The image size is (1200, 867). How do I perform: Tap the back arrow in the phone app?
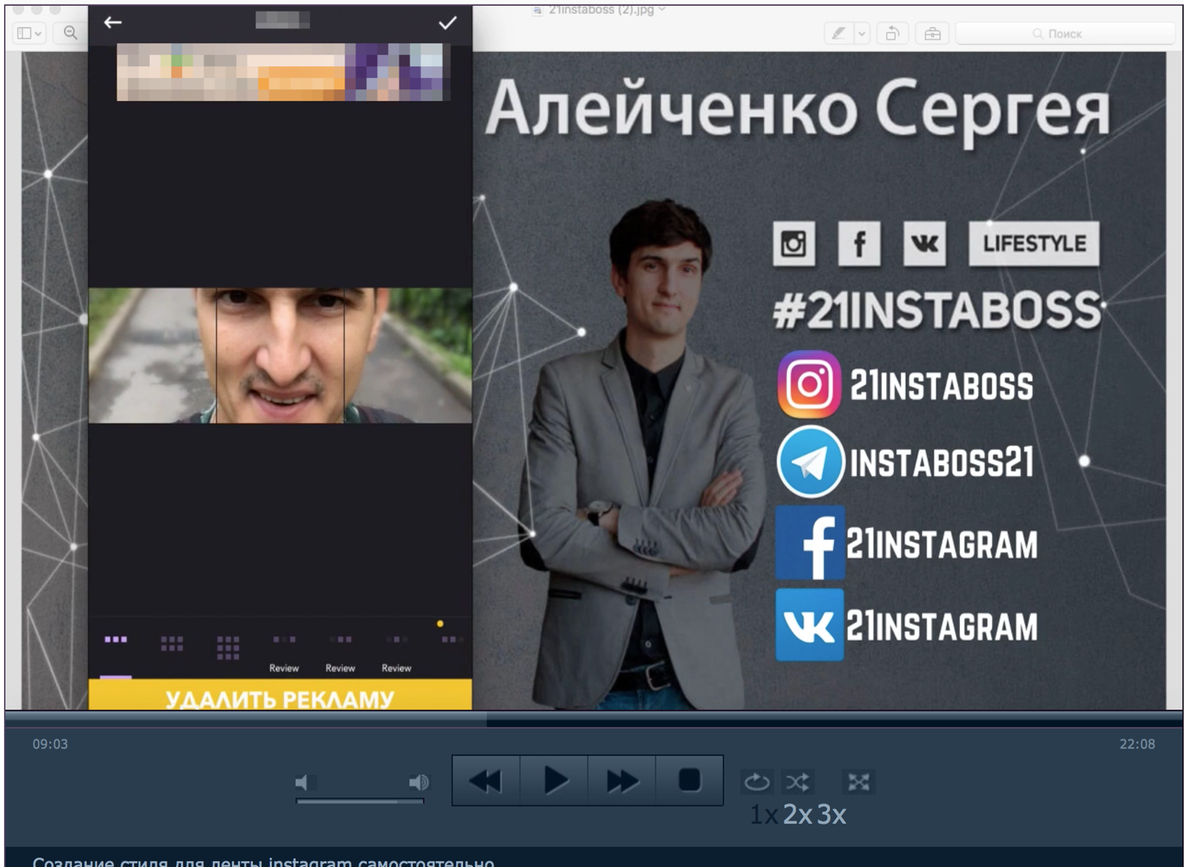113,22
